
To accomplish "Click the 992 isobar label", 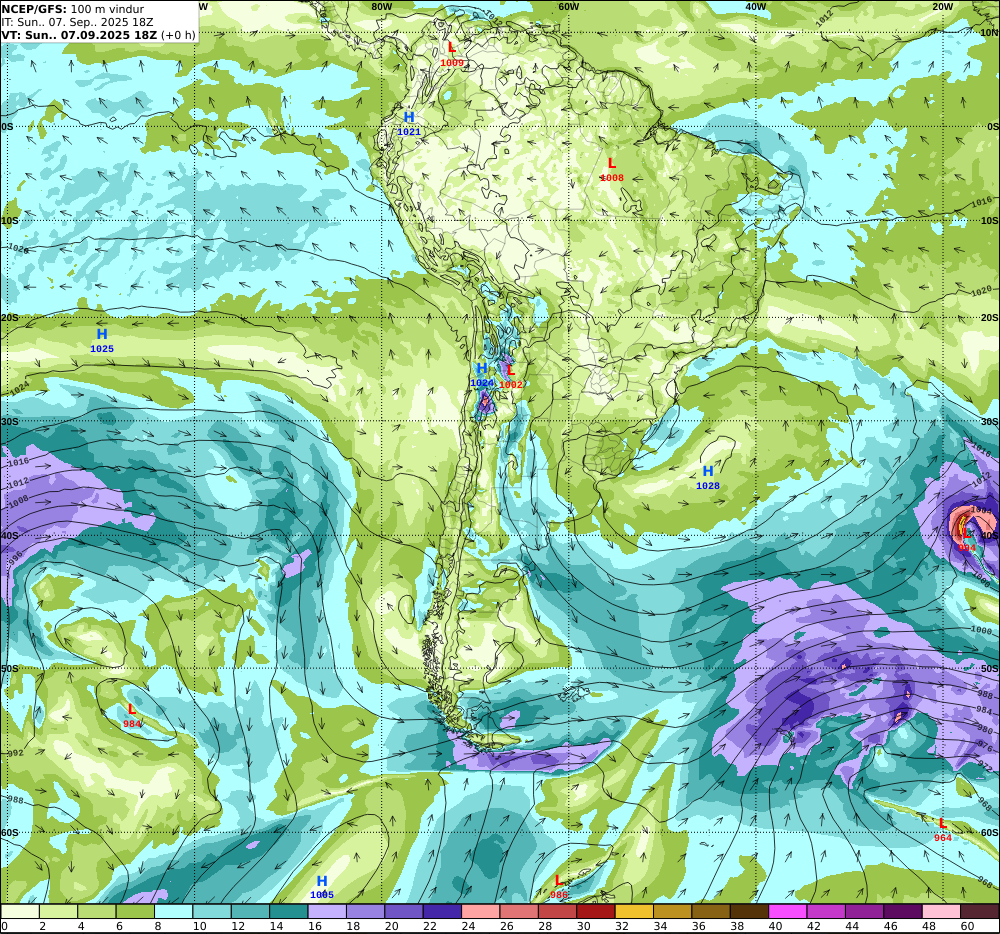I will [x=16, y=753].
